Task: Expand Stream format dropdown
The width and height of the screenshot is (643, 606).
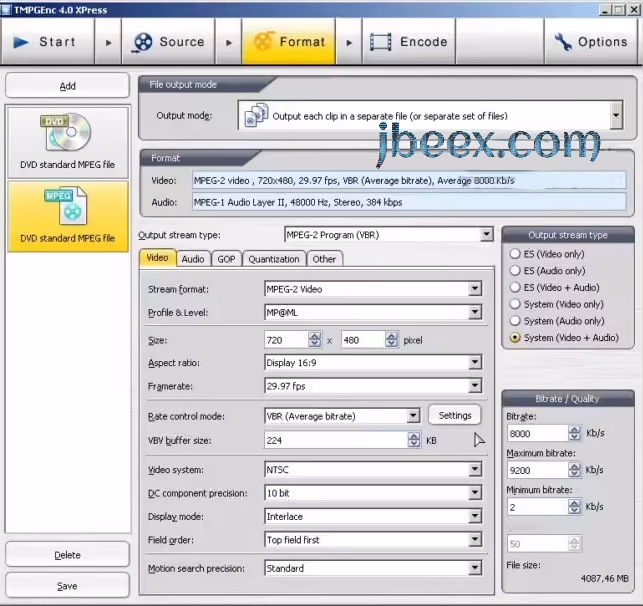Action: [x=475, y=289]
